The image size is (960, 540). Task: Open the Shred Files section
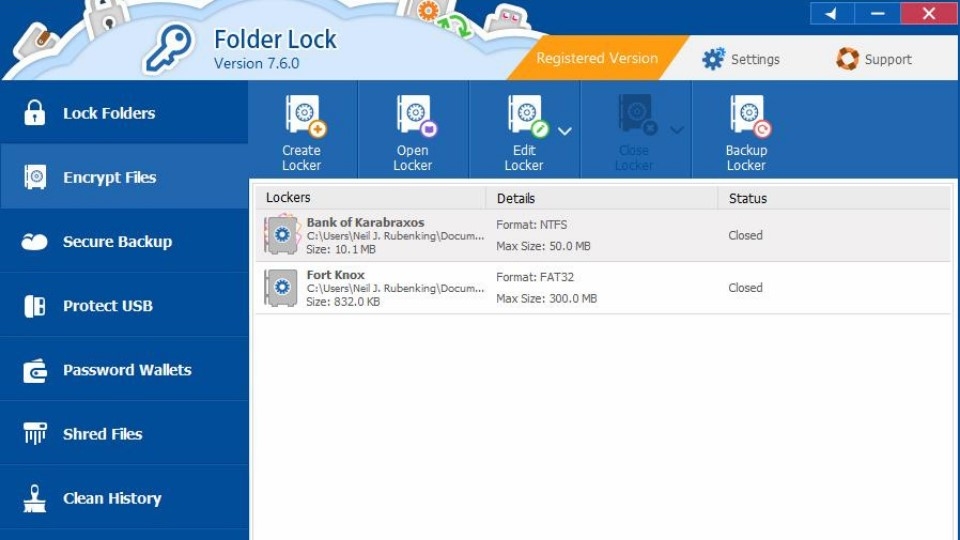pyautogui.click(x=124, y=434)
